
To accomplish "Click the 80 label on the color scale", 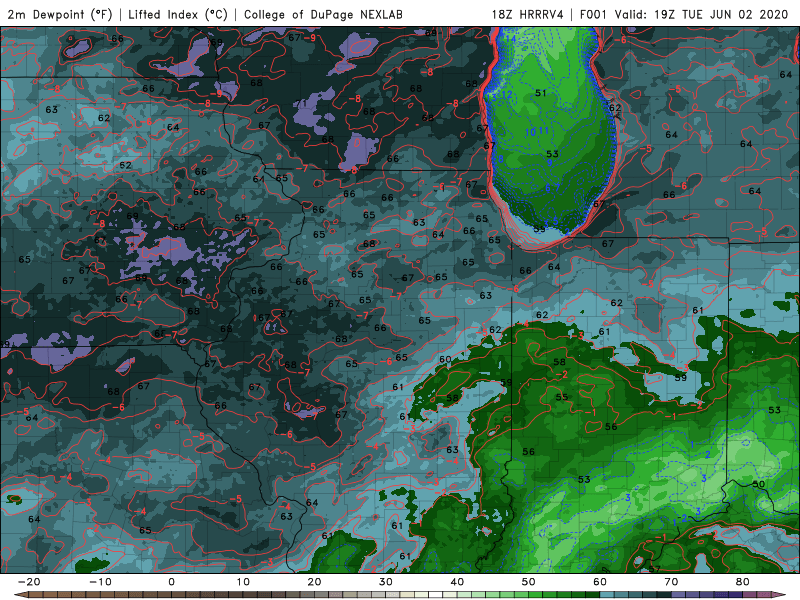I will pyautogui.click(x=743, y=582).
